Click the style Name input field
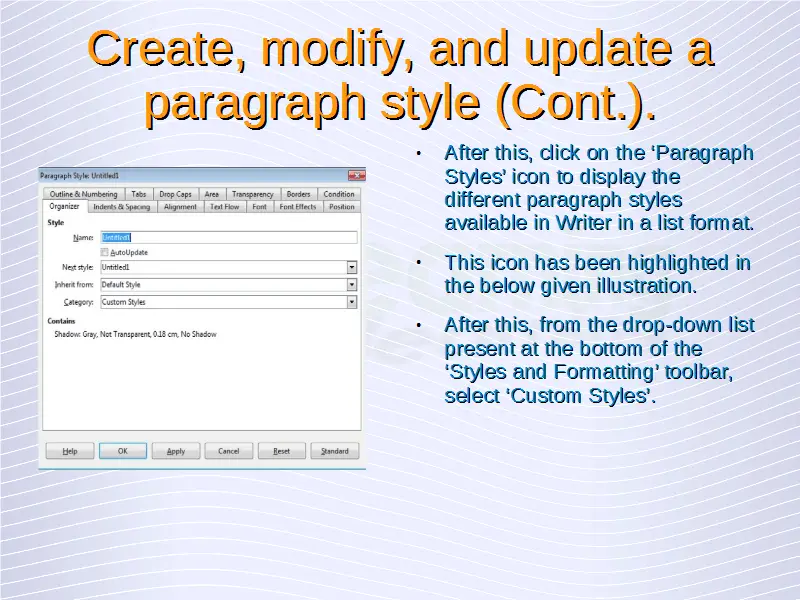This screenshot has width=800, height=600. coord(228,238)
